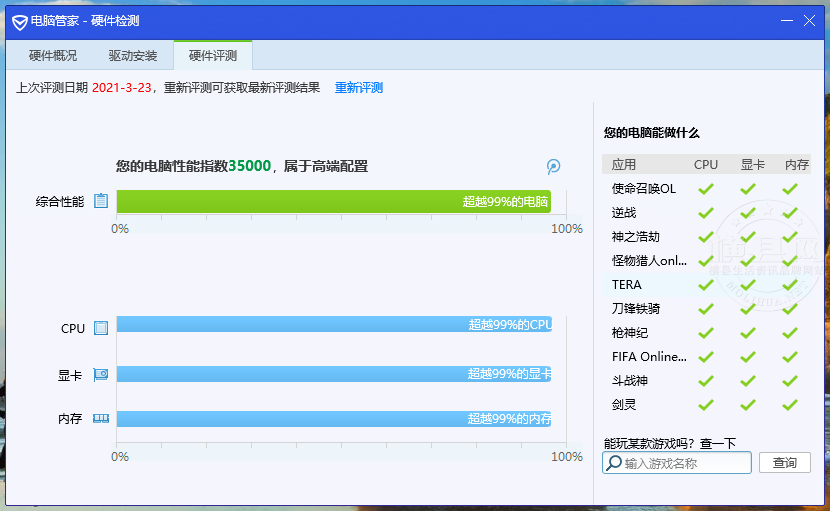This screenshot has height=511, width=830.
Task: Click the CPU chip icon
Action: pyautogui.click(x=101, y=328)
